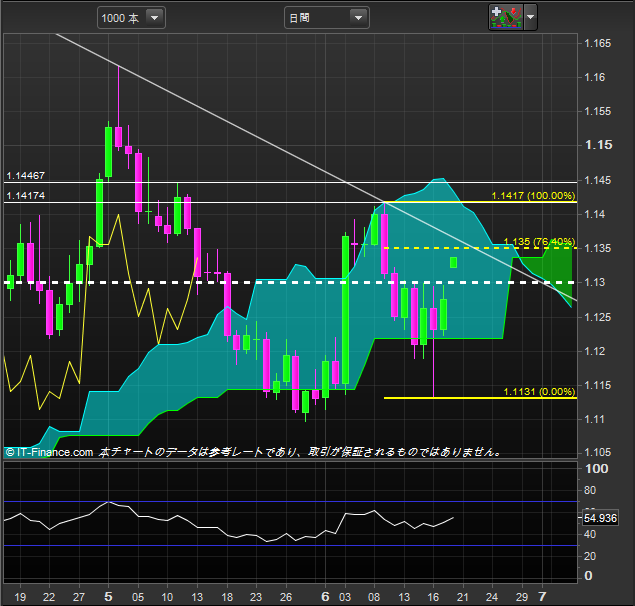Click the RSI 100 scale label
The width and height of the screenshot is (635, 606).
coord(597,469)
